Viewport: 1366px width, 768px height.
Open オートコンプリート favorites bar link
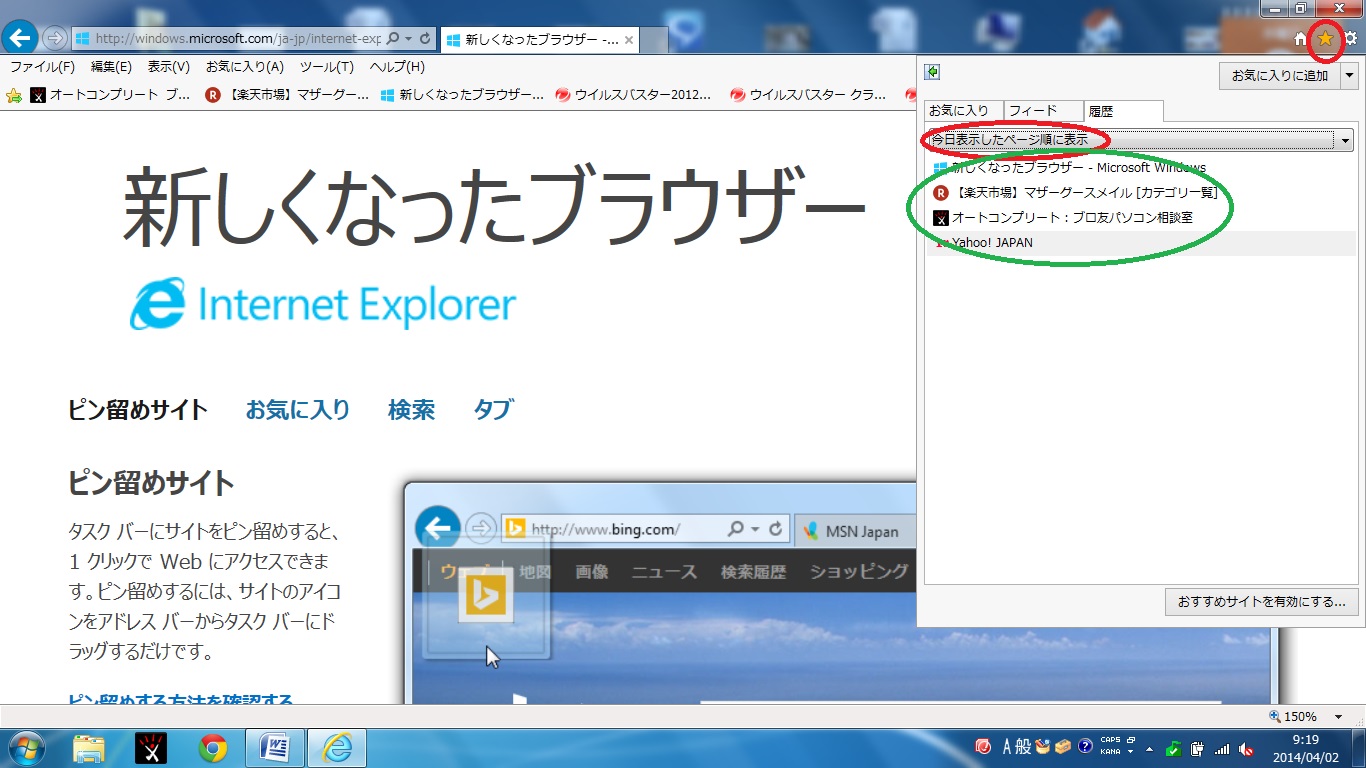(x=111, y=95)
